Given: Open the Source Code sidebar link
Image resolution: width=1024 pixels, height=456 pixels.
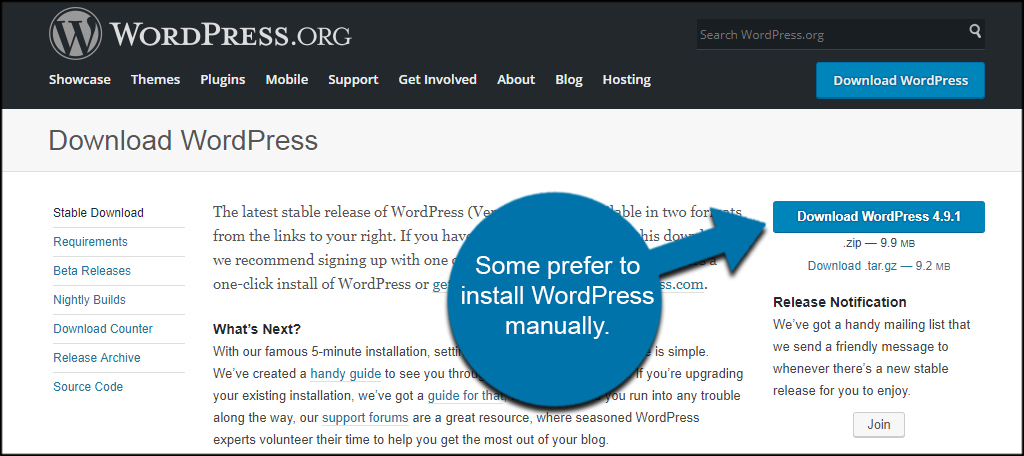Looking at the screenshot, I should pyautogui.click(x=88, y=387).
